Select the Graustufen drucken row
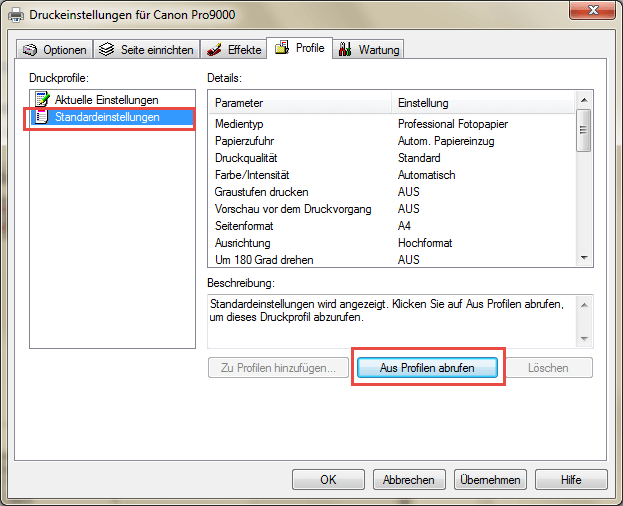The image size is (623, 506). click(392, 192)
